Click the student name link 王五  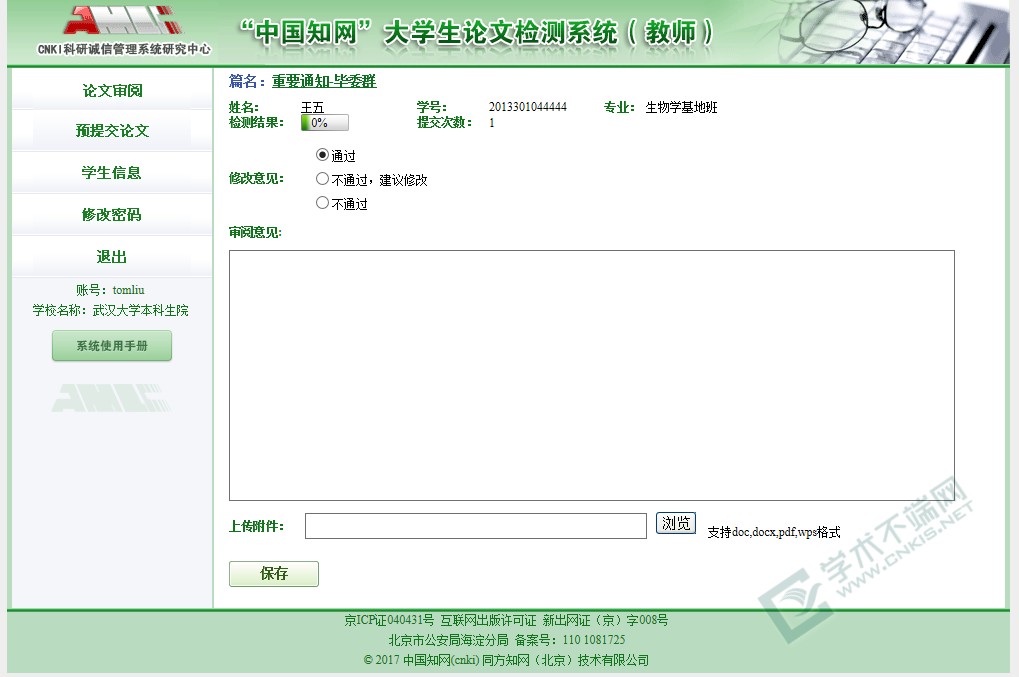[x=312, y=107]
